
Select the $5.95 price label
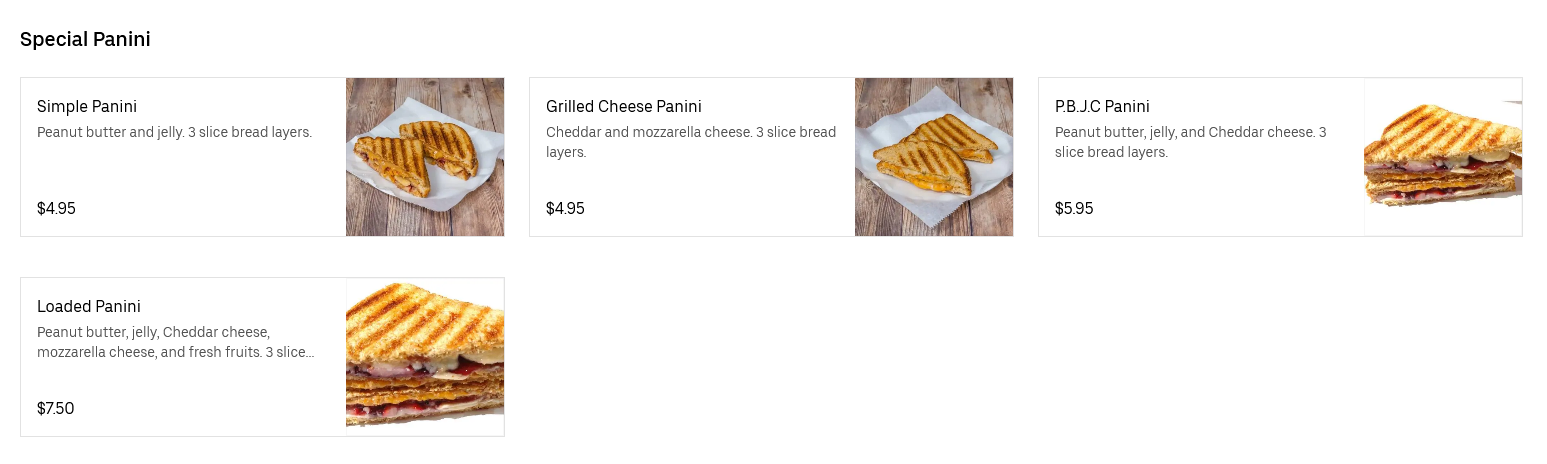pos(1074,208)
